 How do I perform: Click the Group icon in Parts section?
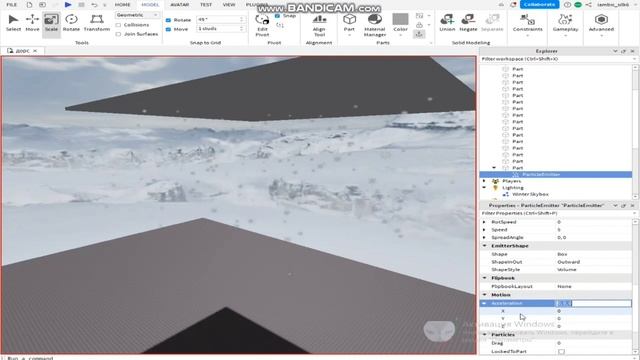click(x=419, y=16)
